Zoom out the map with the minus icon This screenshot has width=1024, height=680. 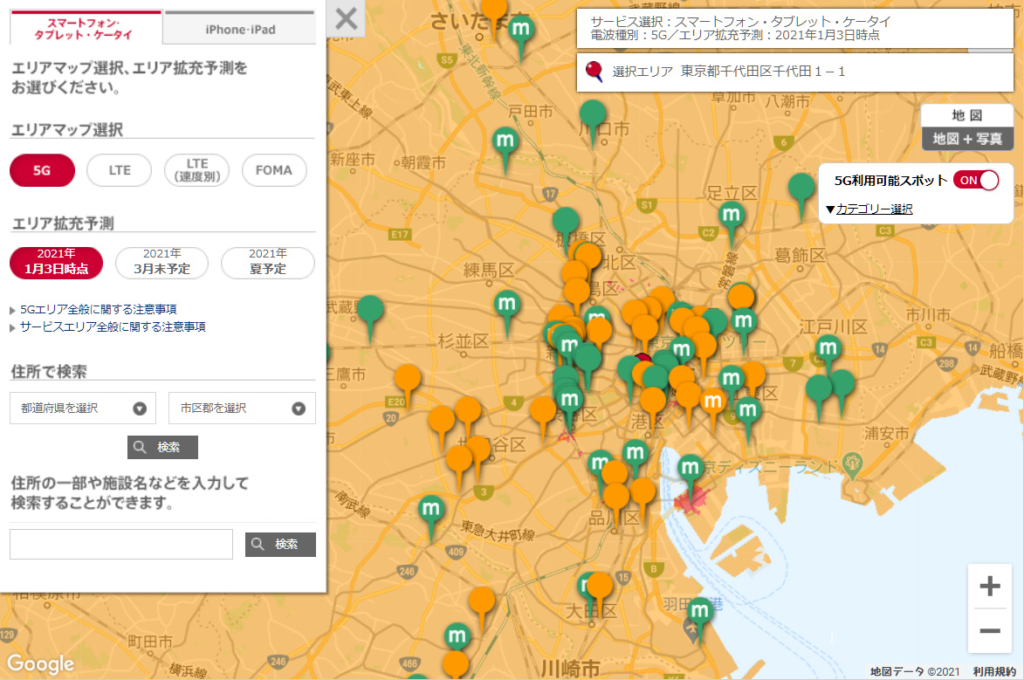[989, 630]
